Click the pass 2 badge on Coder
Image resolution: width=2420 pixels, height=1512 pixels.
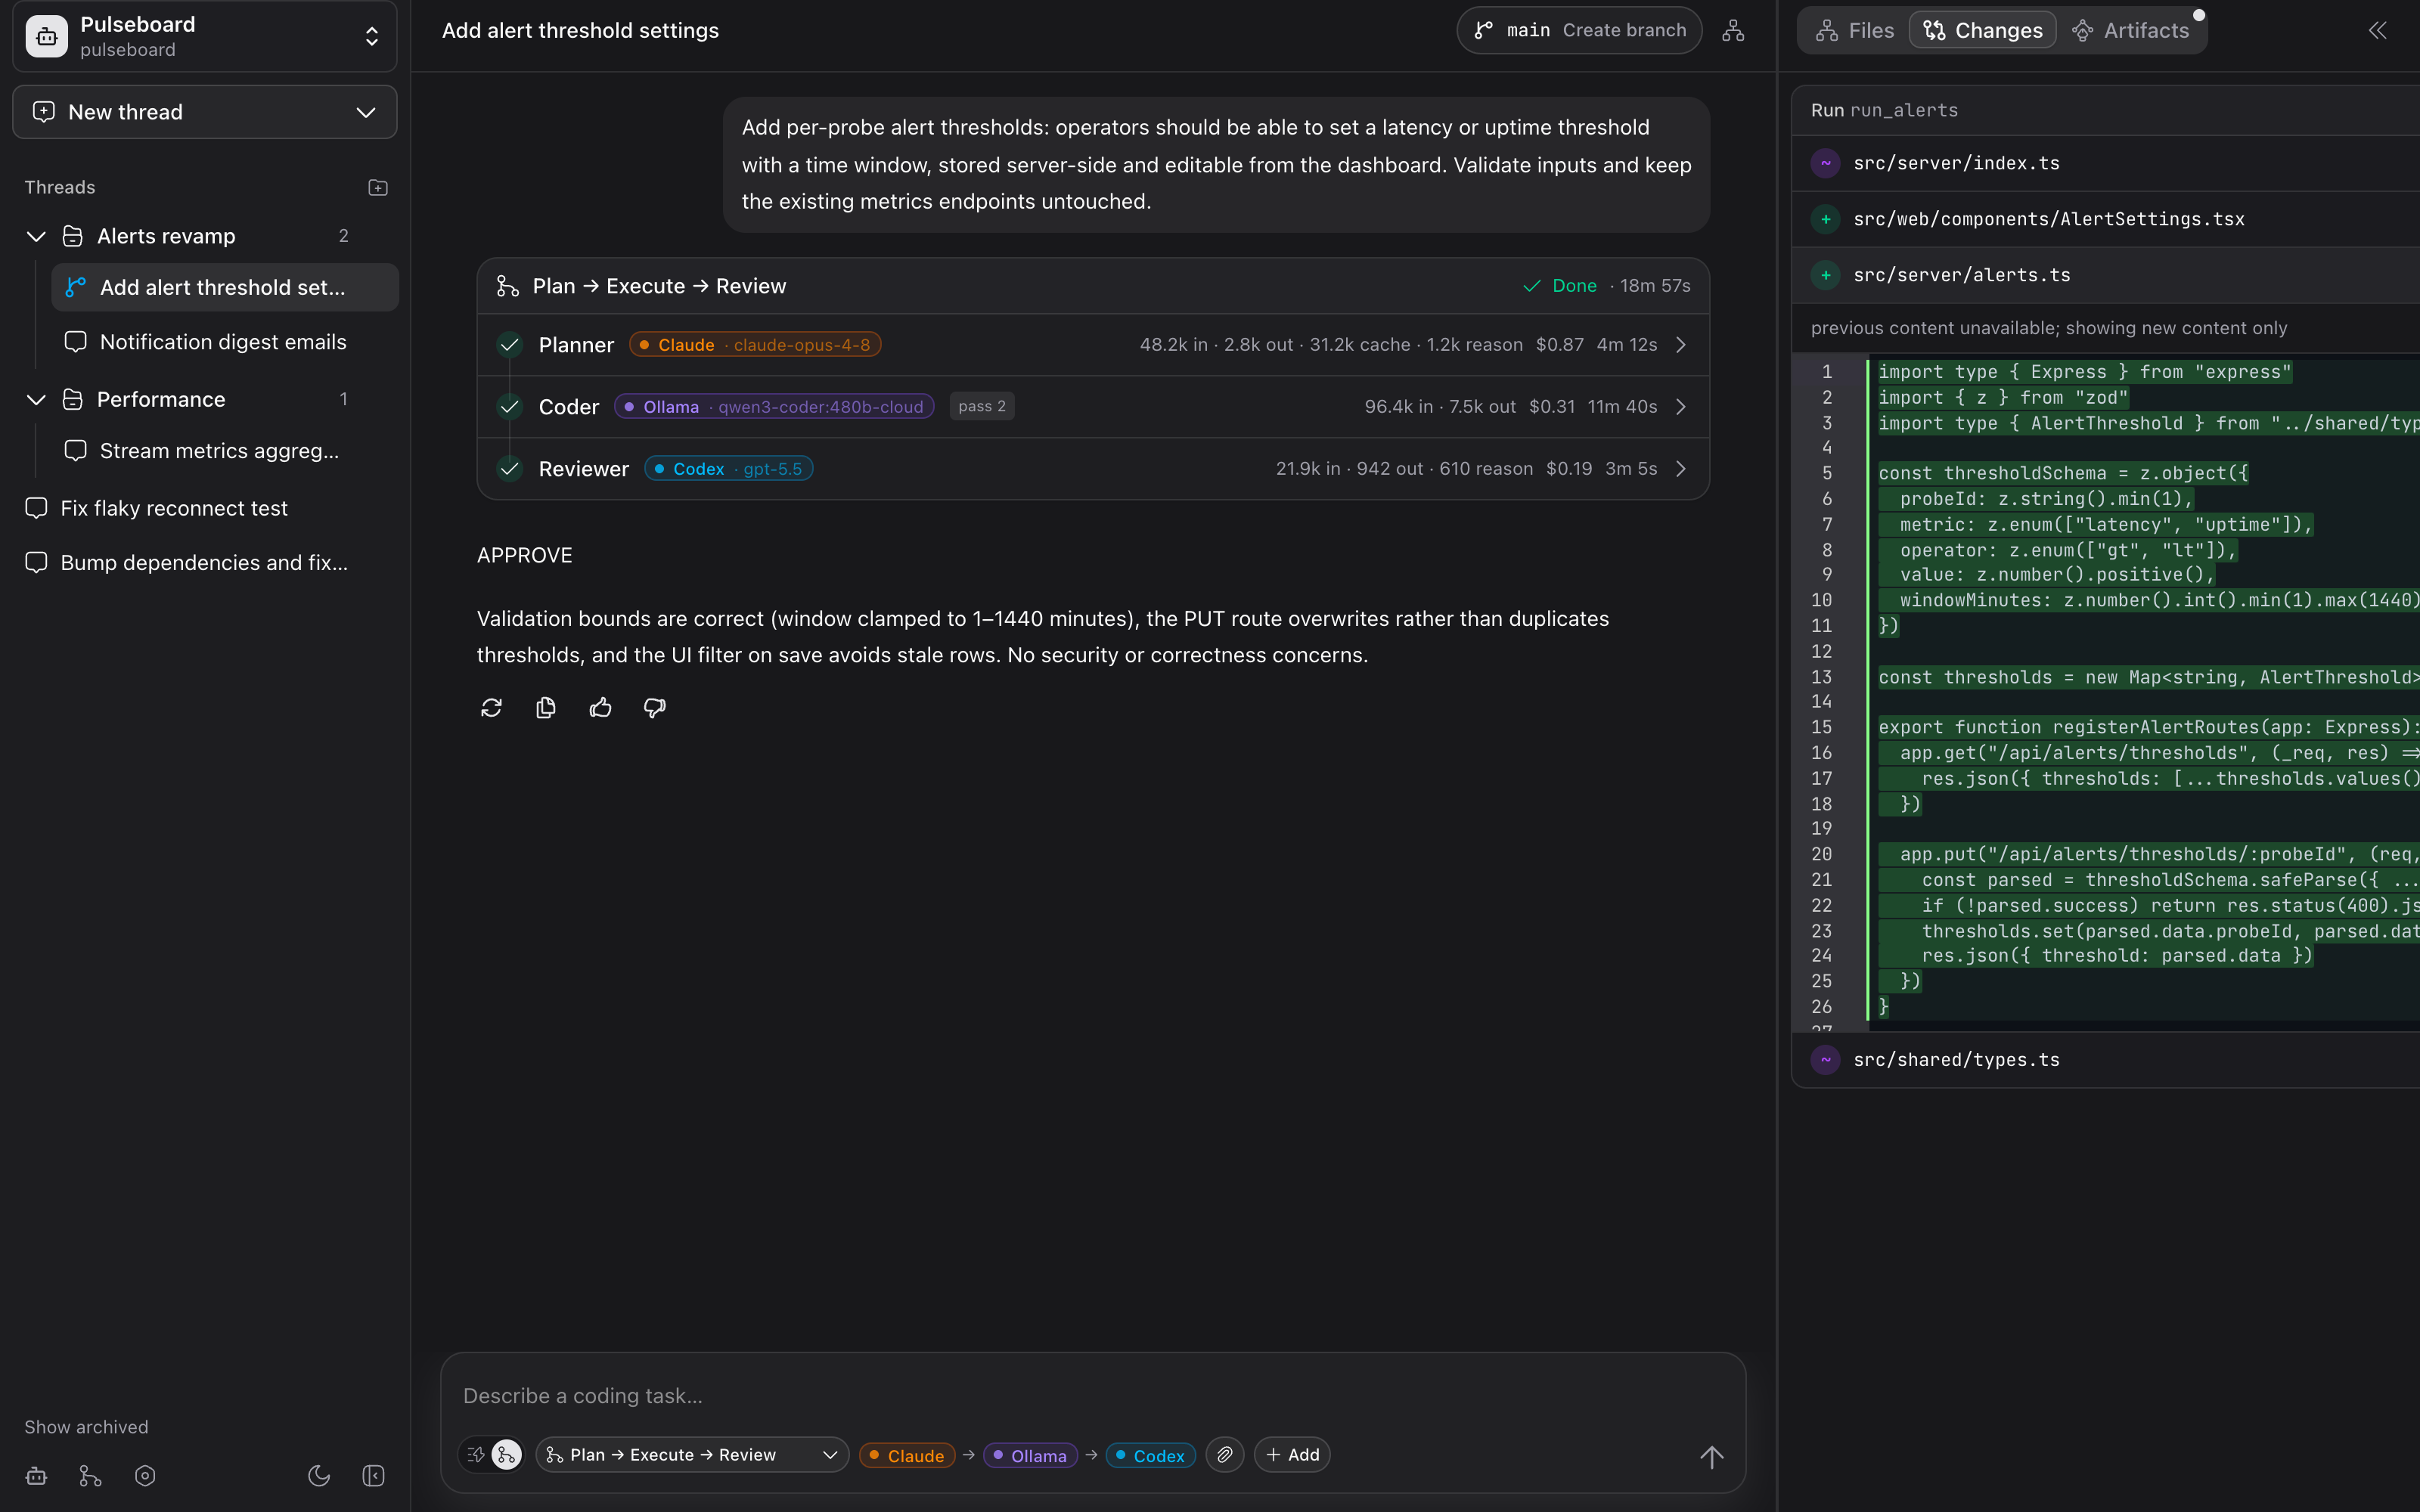pos(981,406)
